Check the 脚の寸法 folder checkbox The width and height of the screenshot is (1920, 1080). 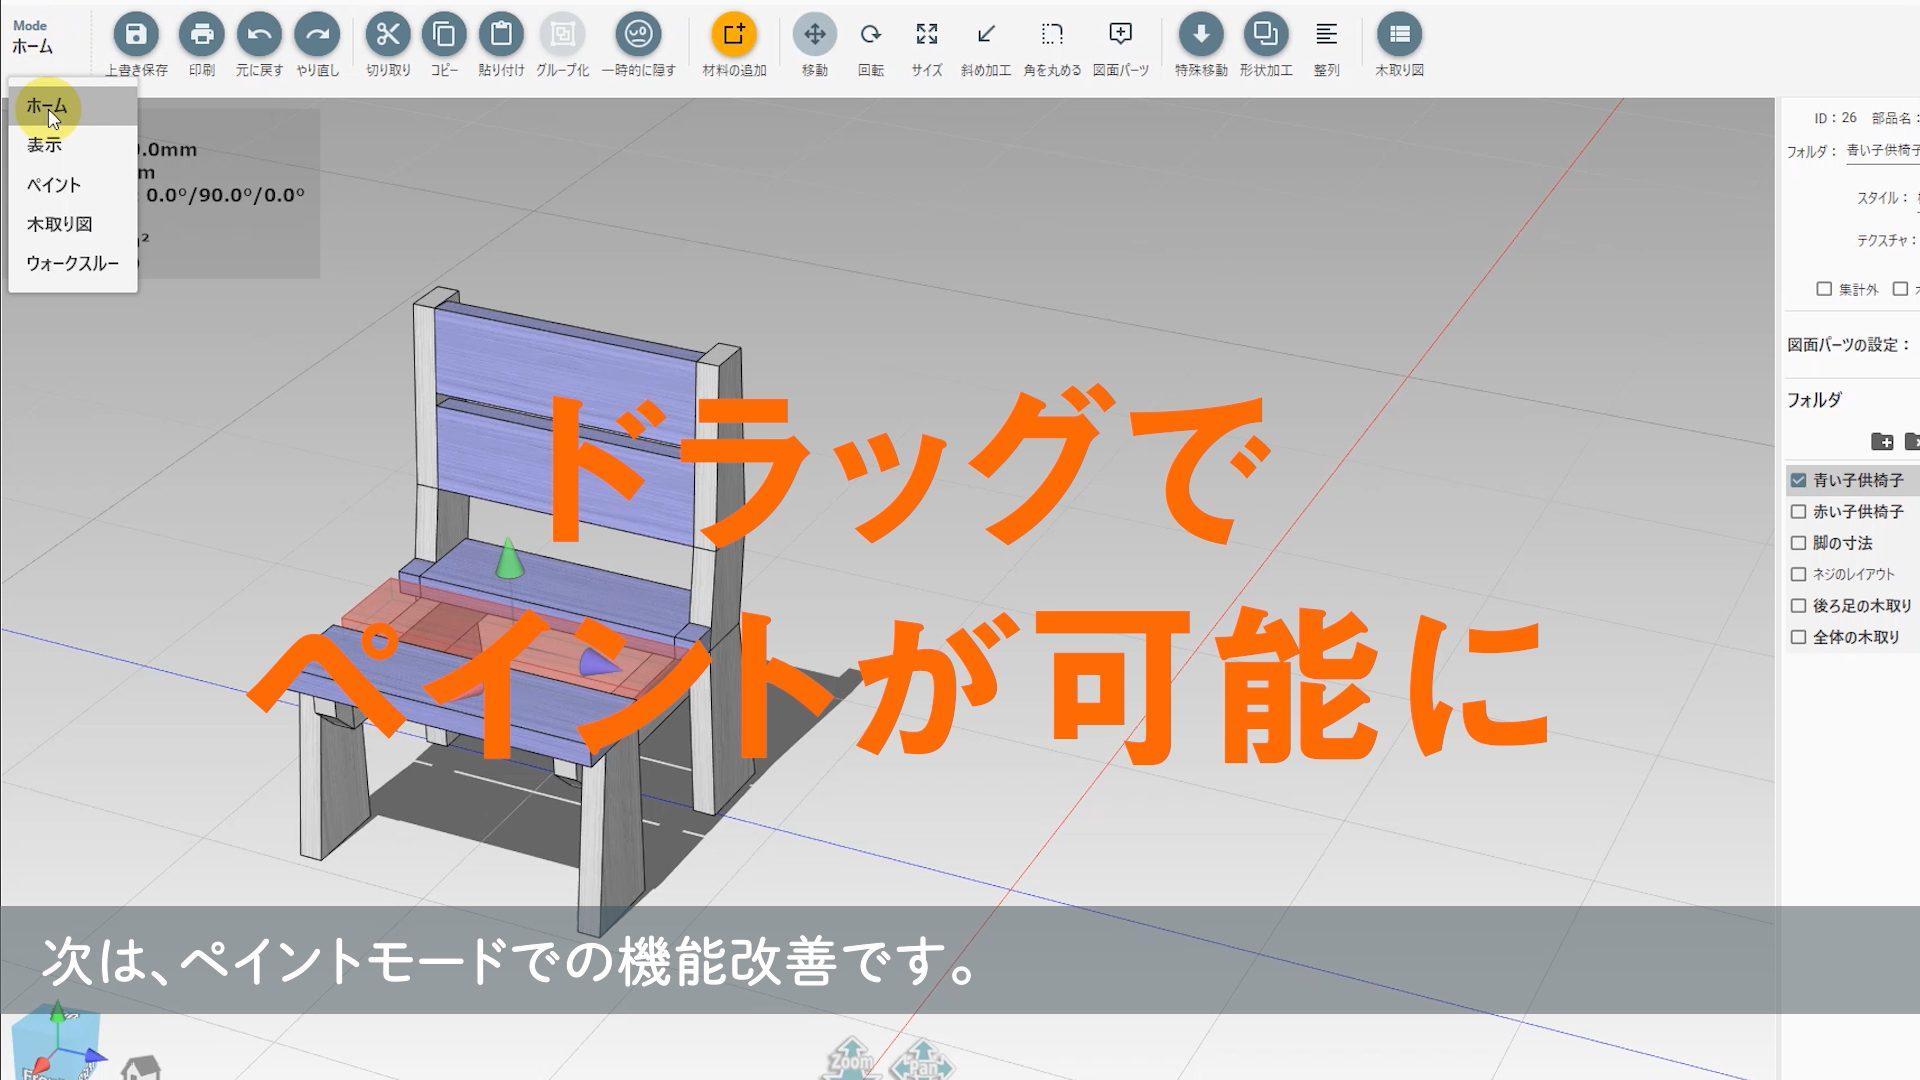coord(1798,543)
